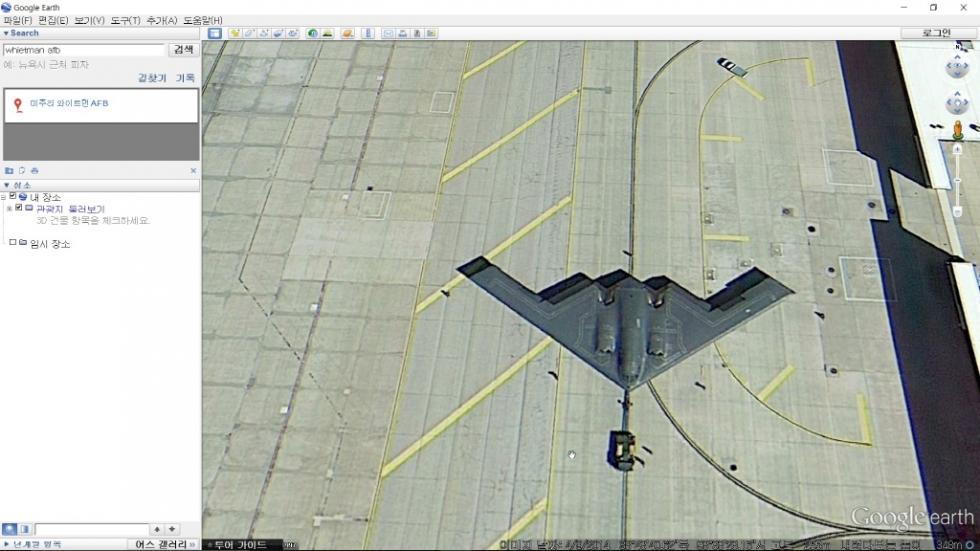Select the add placemark pin icon

tap(235, 33)
